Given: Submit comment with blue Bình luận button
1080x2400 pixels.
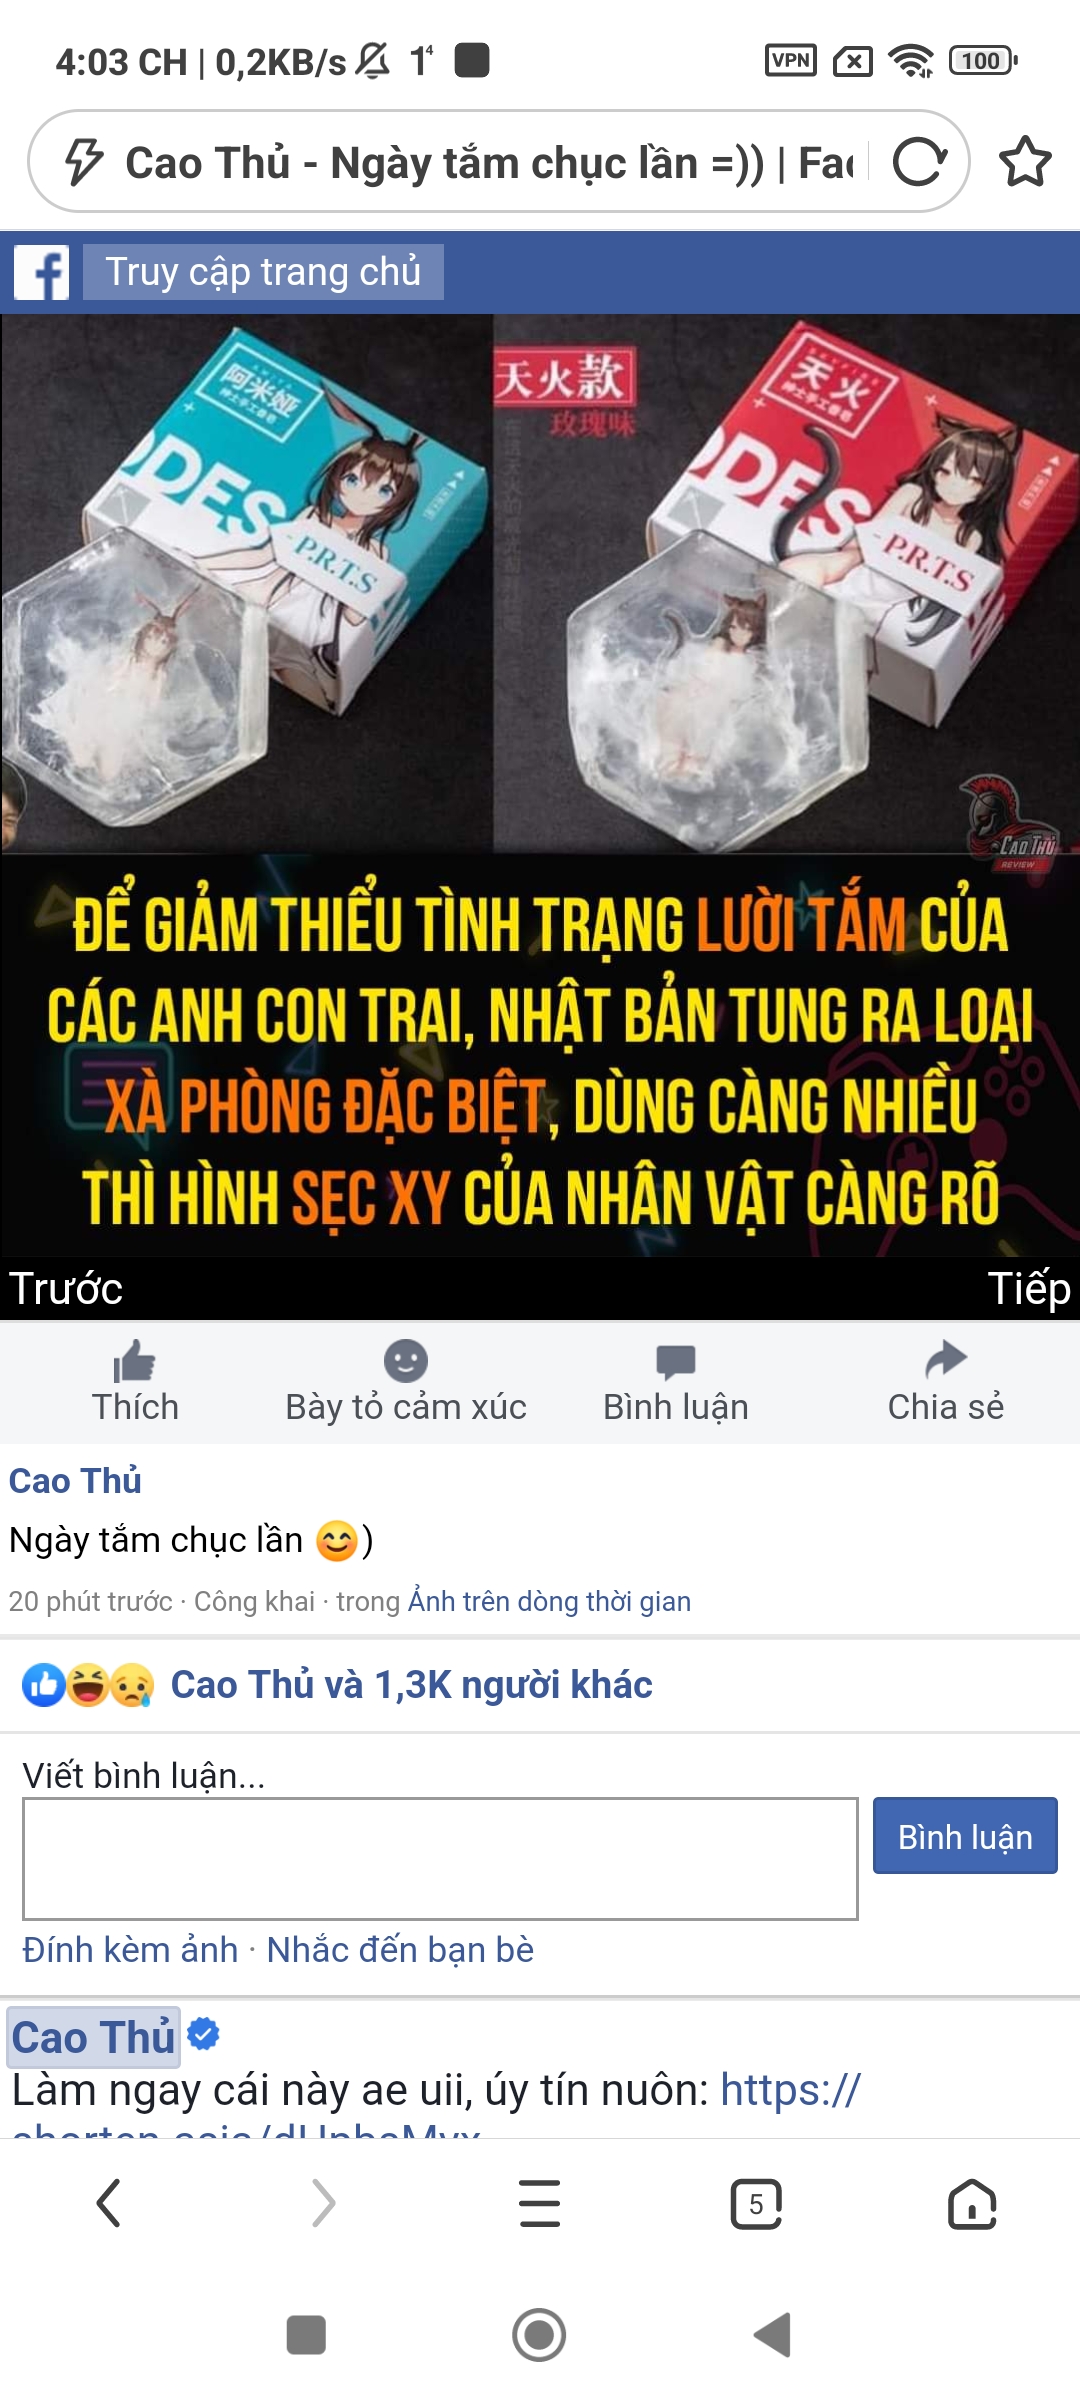Looking at the screenshot, I should 965,1836.
